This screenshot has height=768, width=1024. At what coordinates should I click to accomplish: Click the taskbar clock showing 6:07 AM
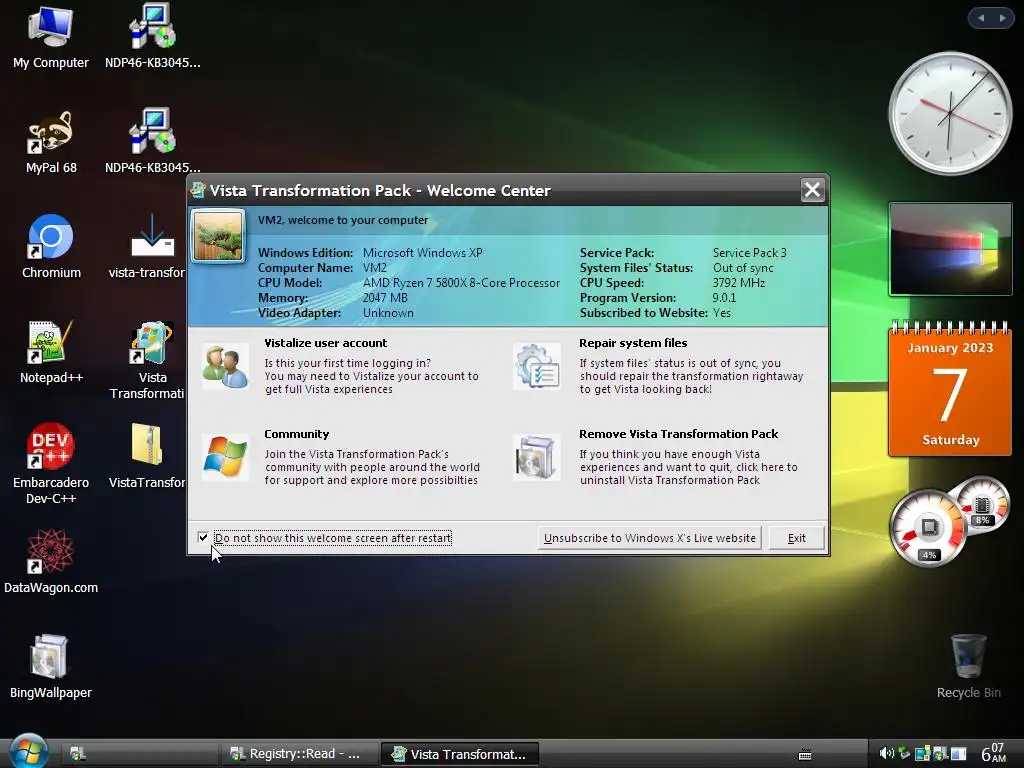993,753
